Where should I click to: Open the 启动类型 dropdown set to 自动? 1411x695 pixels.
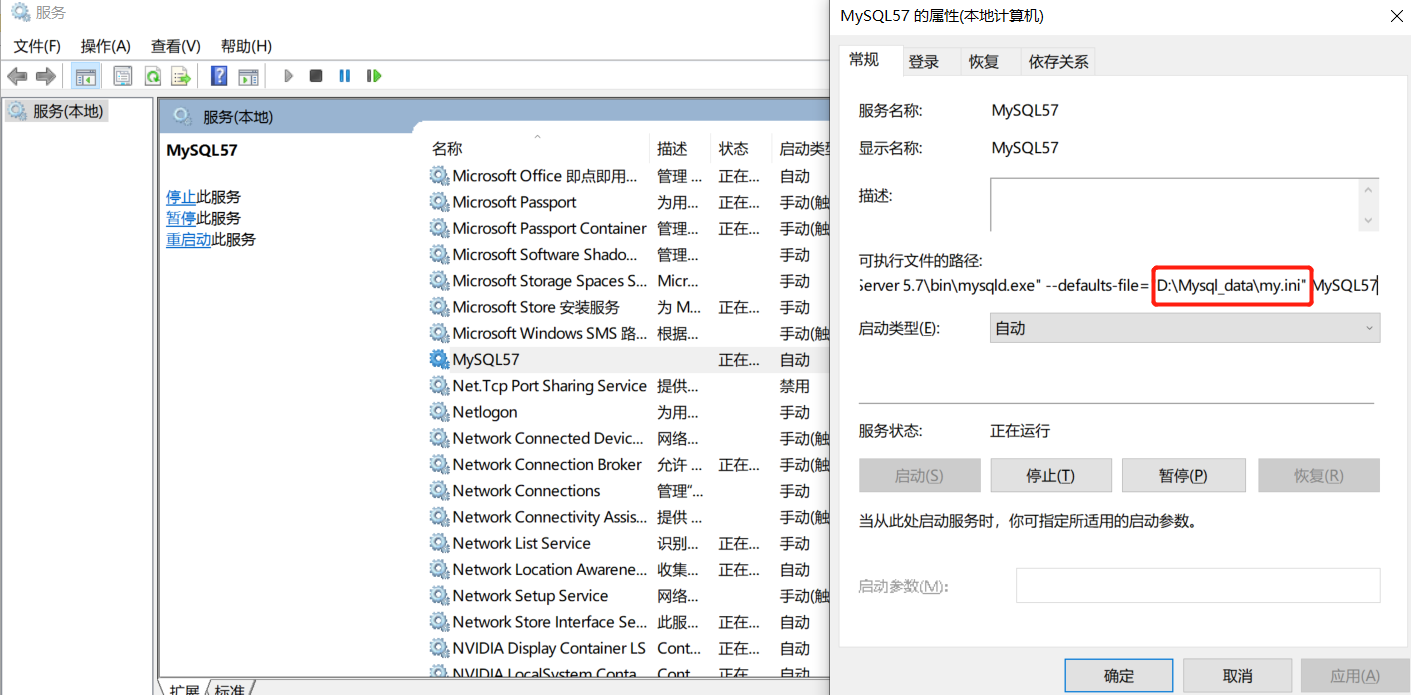(x=1185, y=328)
